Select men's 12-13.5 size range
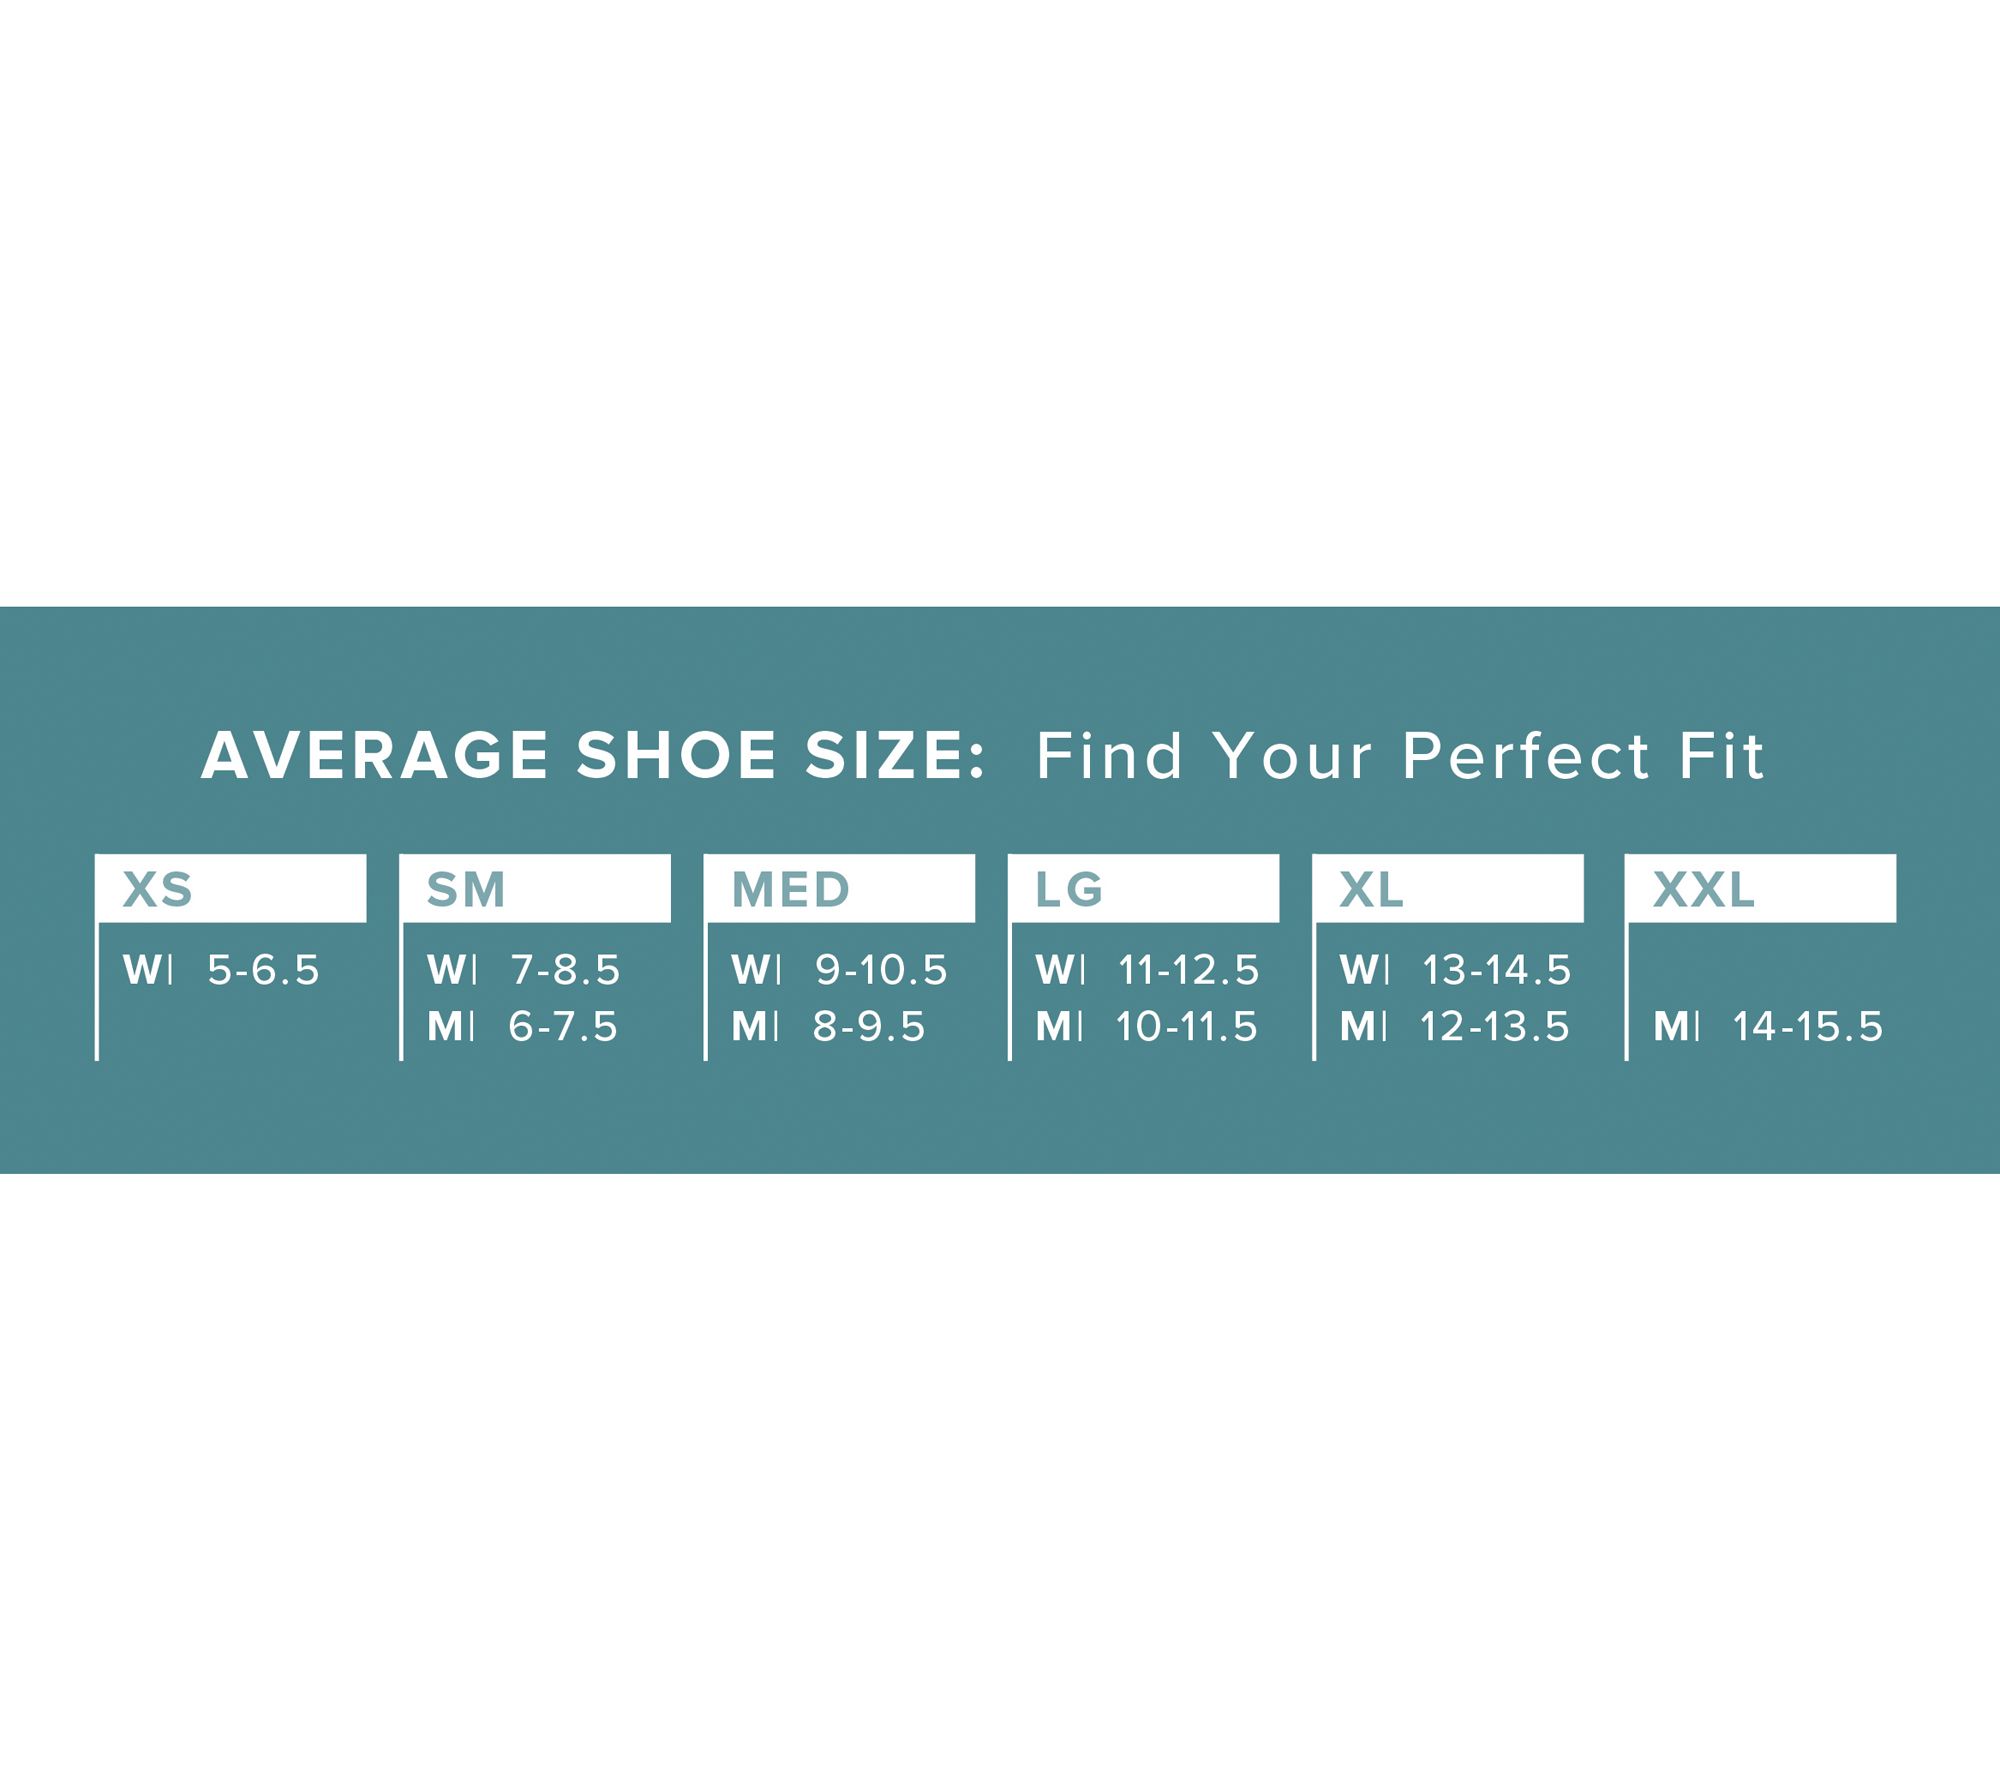The height and width of the screenshot is (1778, 2000). point(1494,1027)
